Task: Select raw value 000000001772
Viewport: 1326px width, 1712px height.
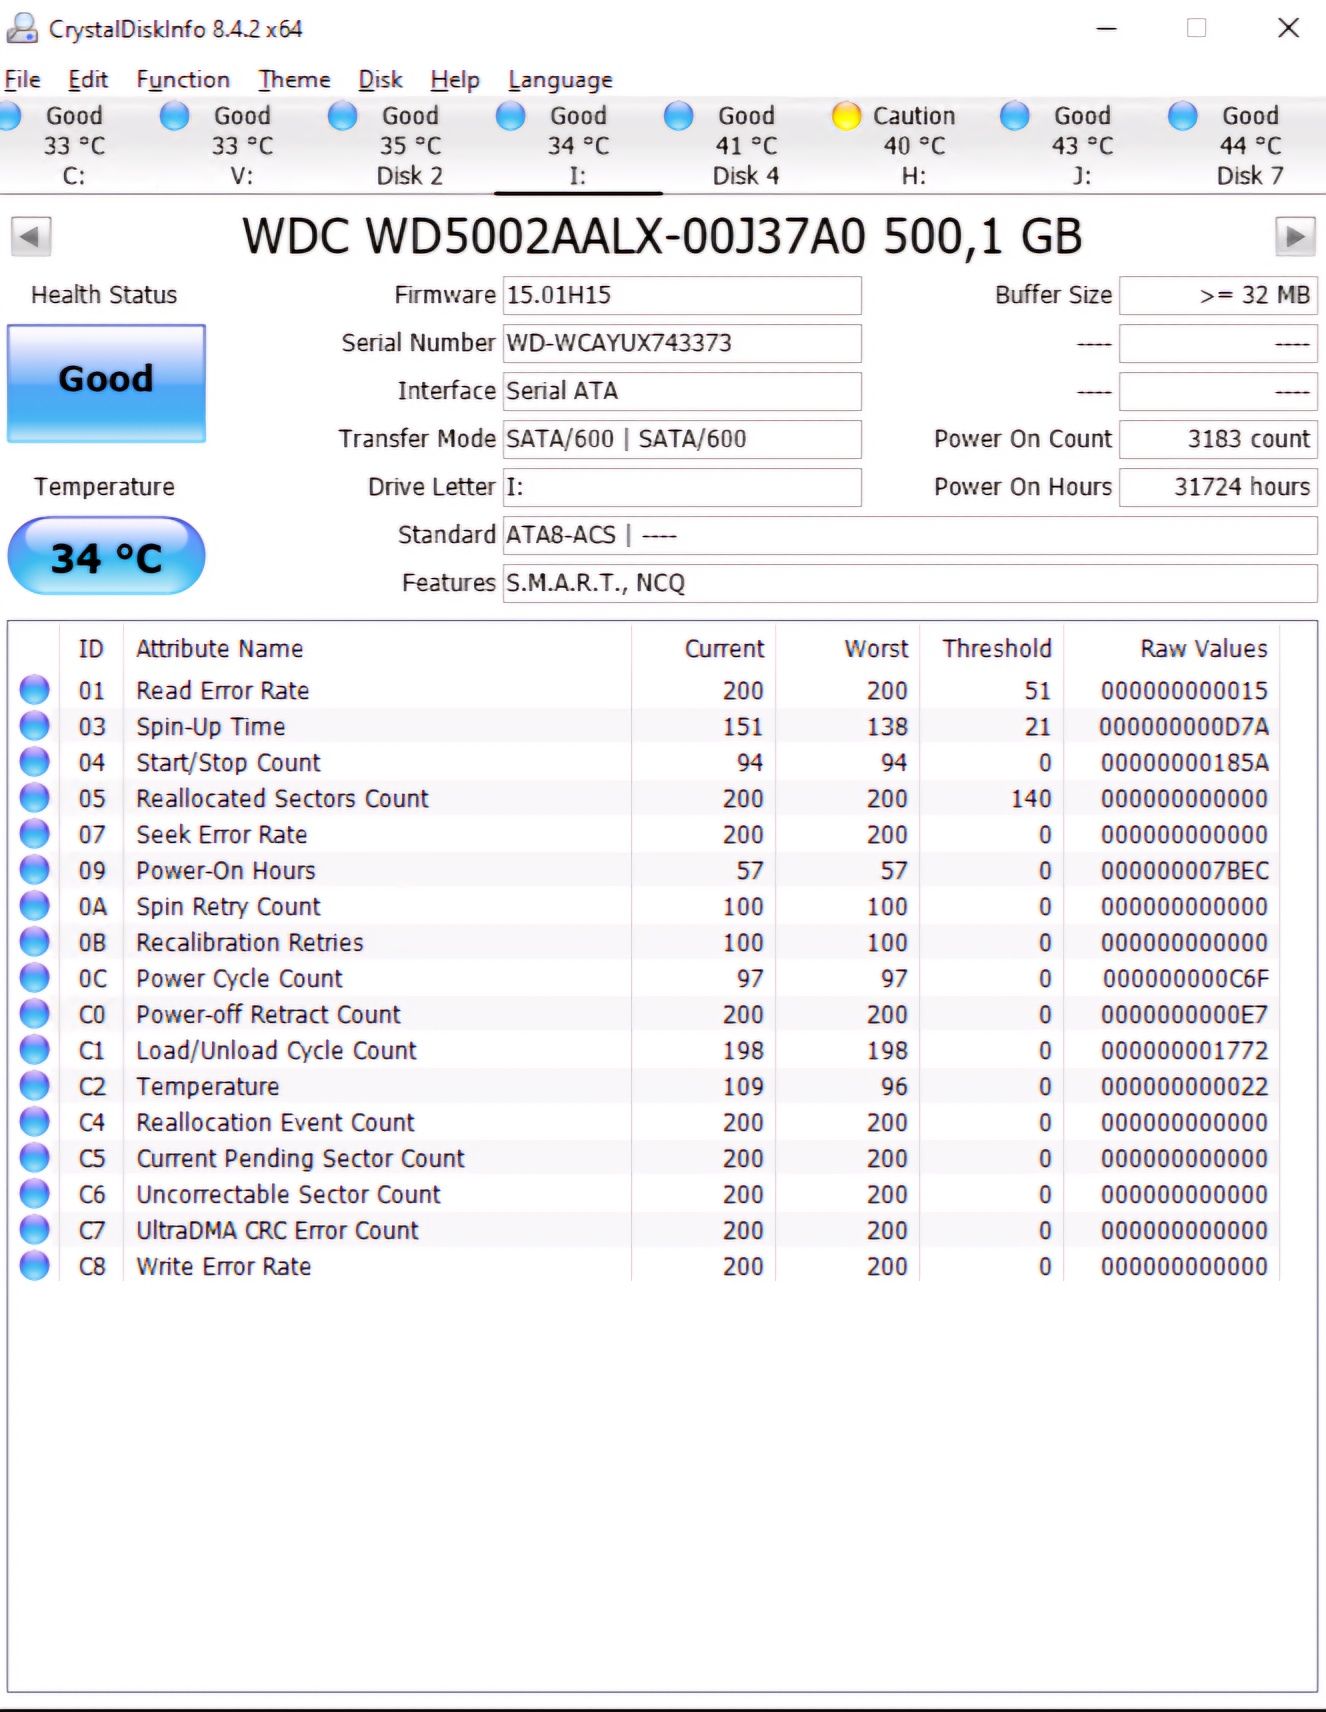Action: [x=1185, y=1051]
